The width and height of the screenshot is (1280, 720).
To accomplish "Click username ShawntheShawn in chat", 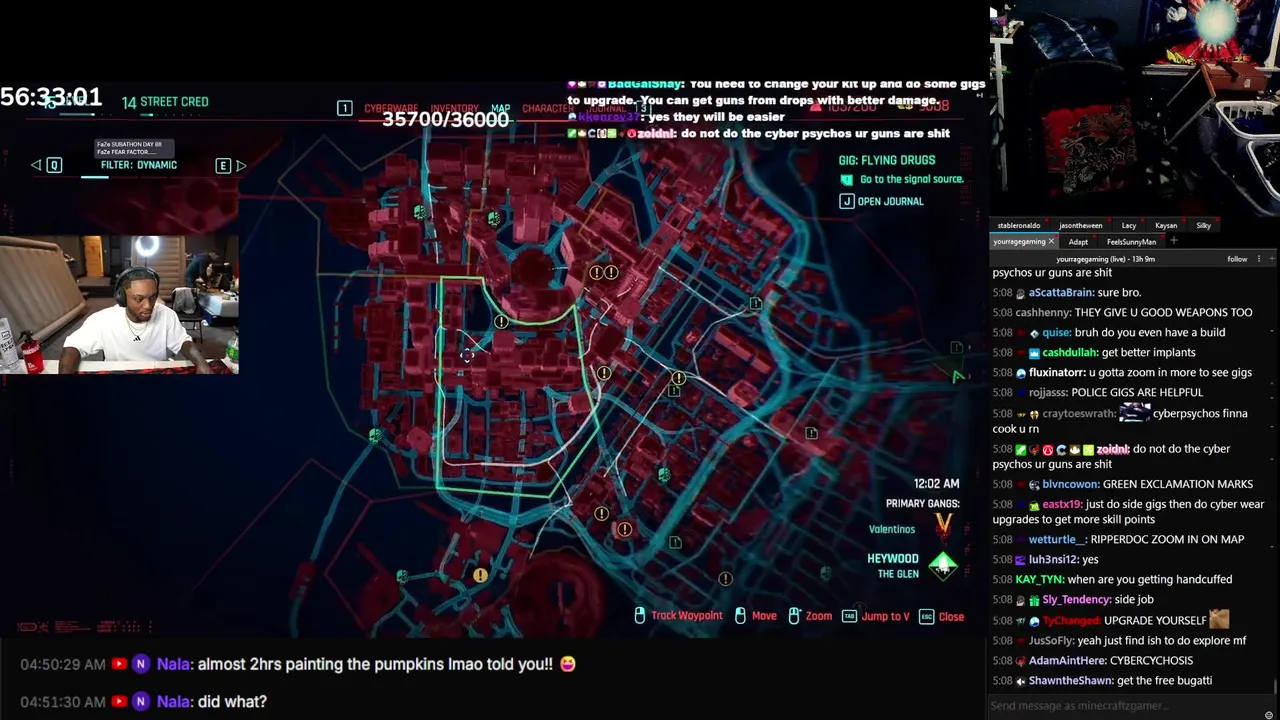I will (x=1071, y=680).
